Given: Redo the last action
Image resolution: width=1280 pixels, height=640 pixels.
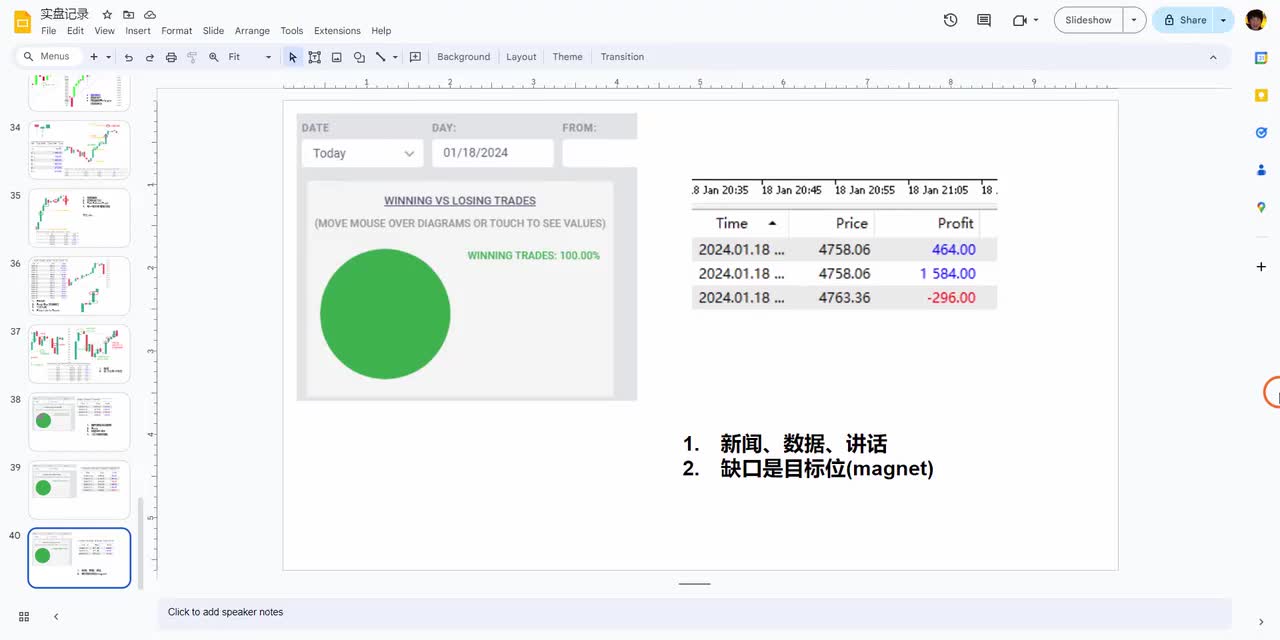Looking at the screenshot, I should pos(150,57).
